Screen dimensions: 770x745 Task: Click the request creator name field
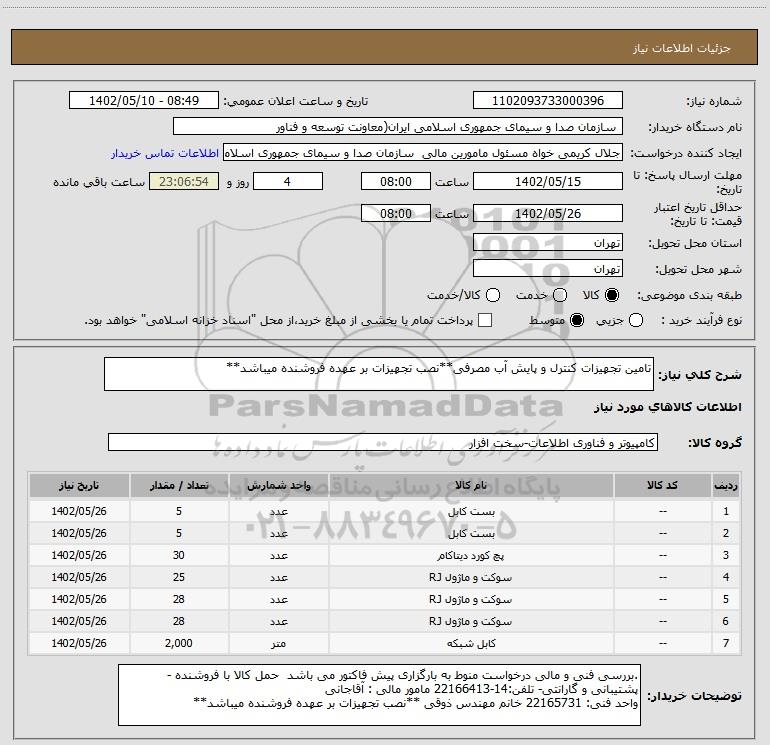(x=423, y=153)
